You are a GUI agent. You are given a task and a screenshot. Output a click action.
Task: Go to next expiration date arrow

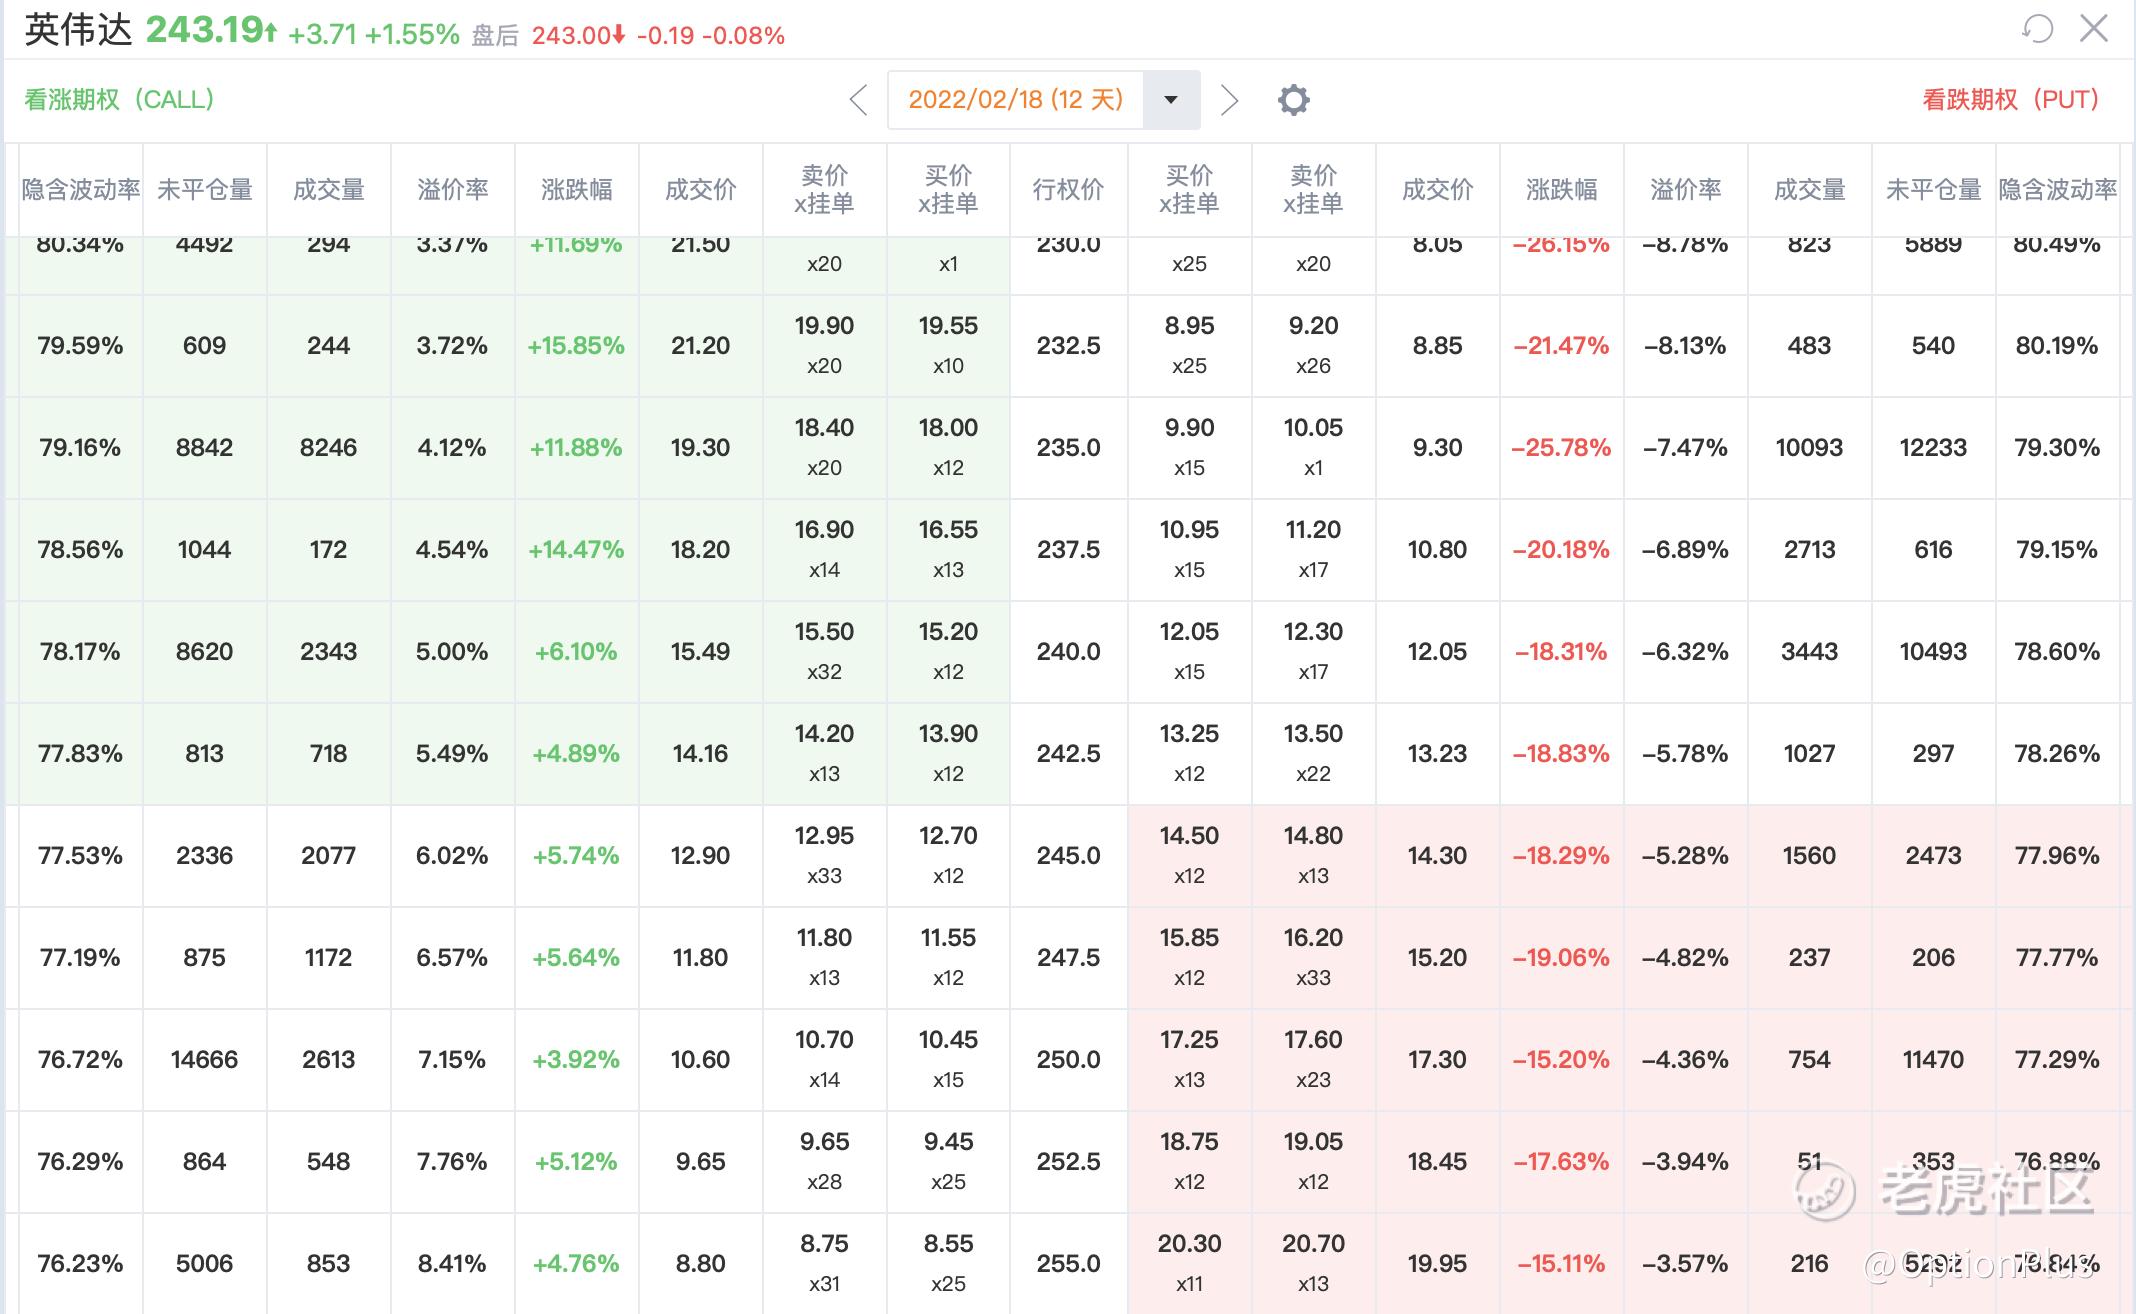coord(1230,100)
